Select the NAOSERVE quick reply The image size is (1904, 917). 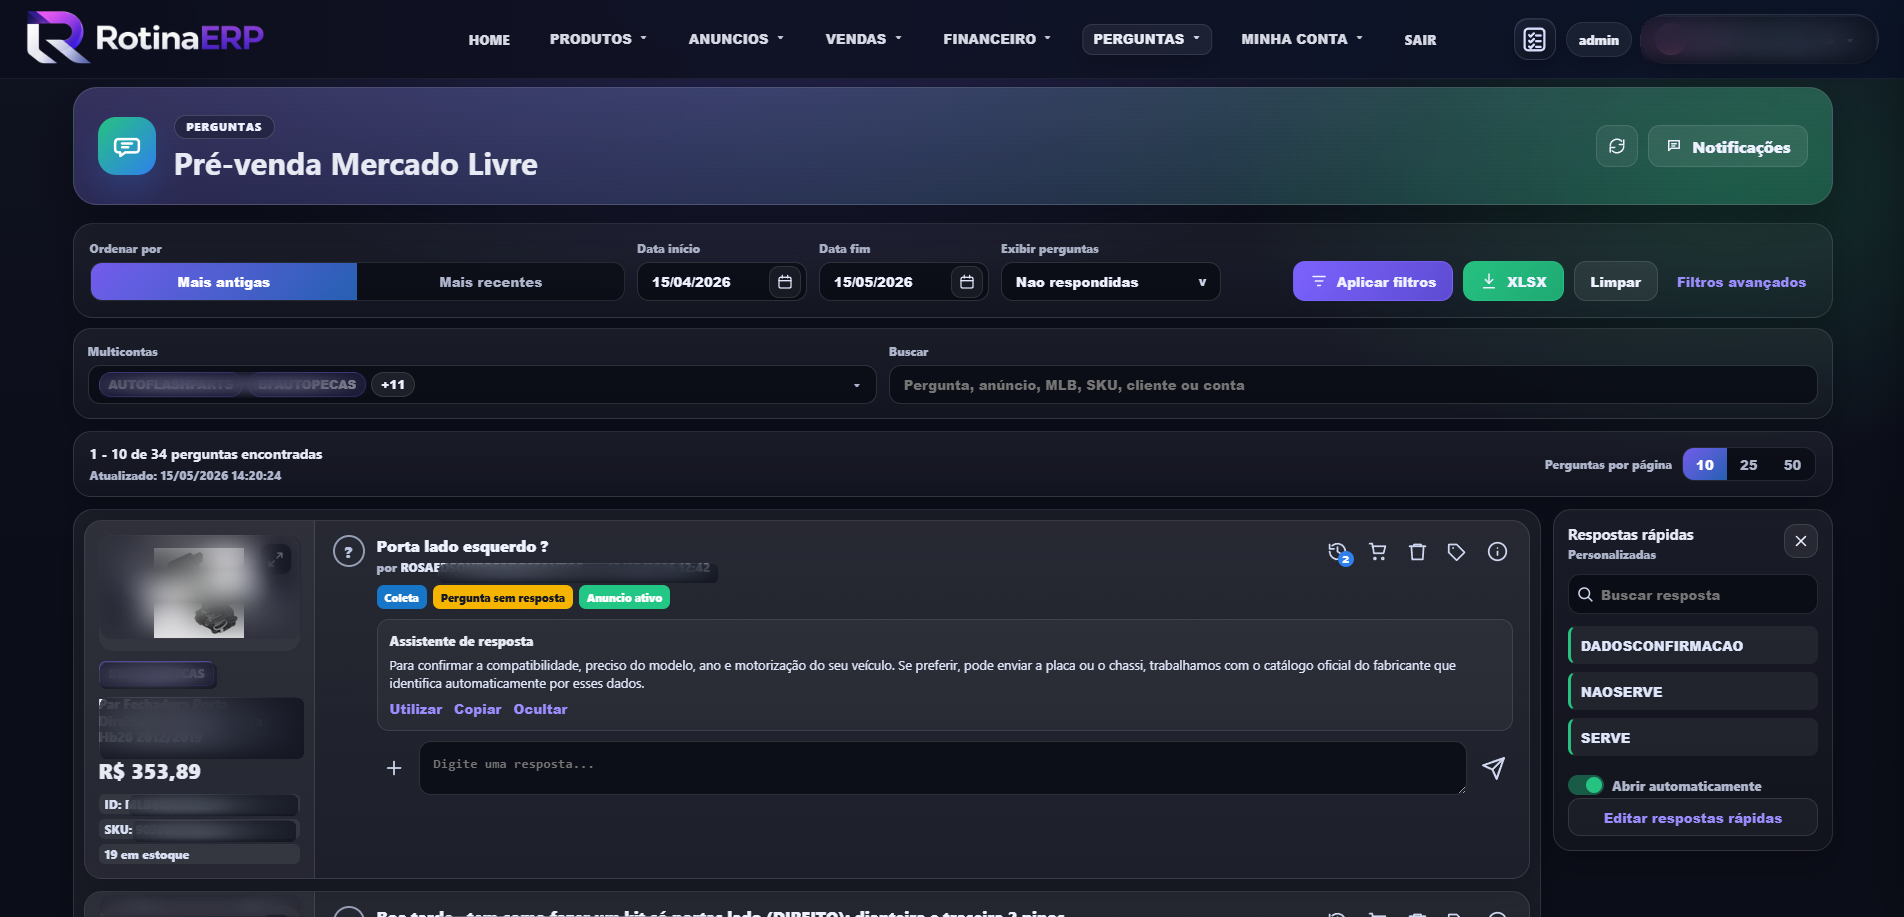point(1693,692)
